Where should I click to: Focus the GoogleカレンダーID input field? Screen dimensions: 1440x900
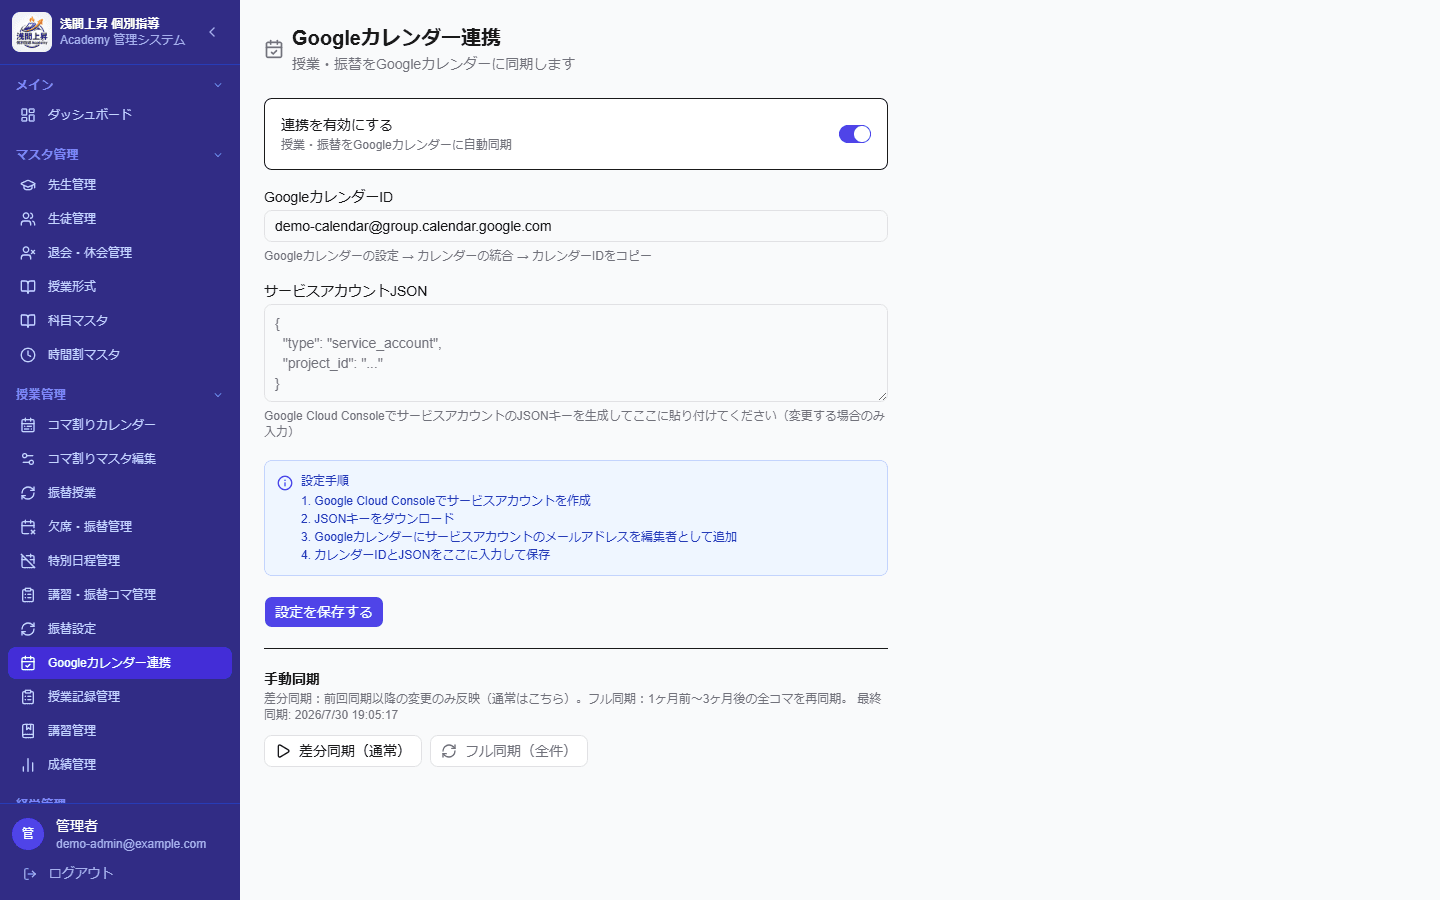tap(576, 226)
